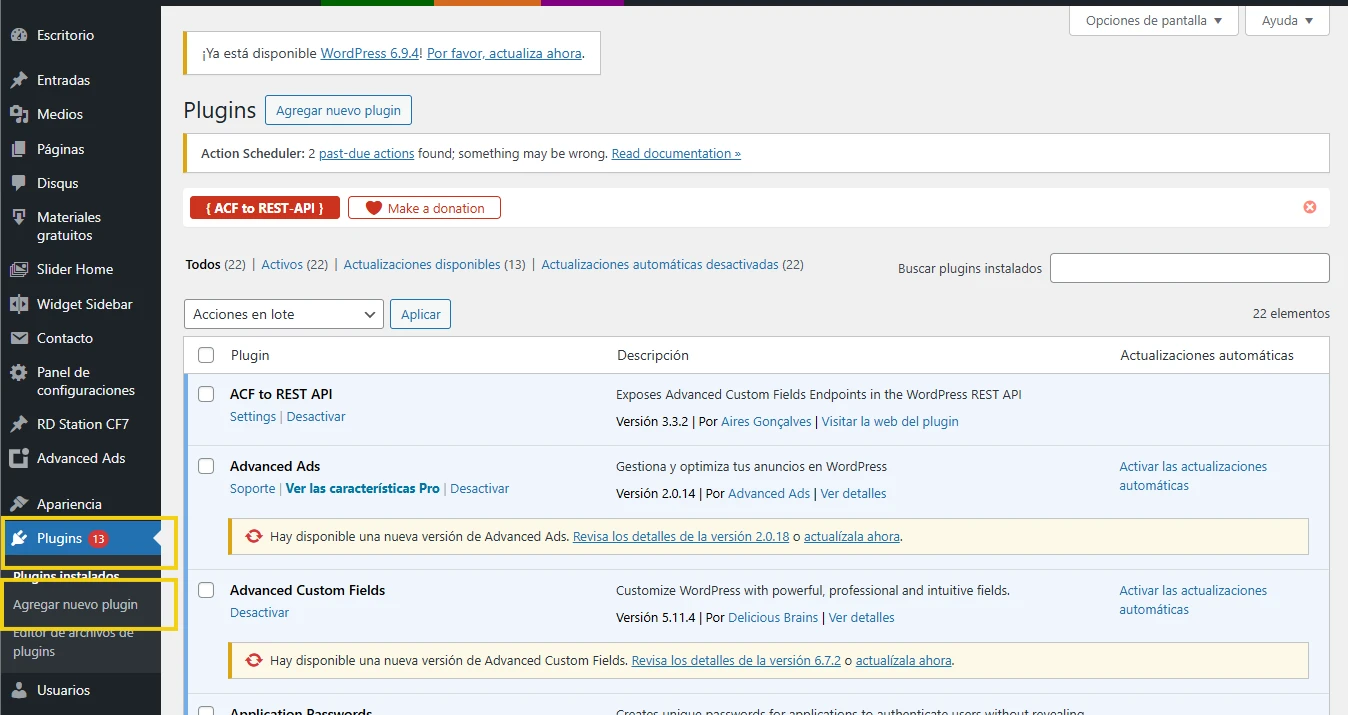1348x715 pixels.
Task: Open the Escritorio dashboard icon
Action: click(22, 35)
